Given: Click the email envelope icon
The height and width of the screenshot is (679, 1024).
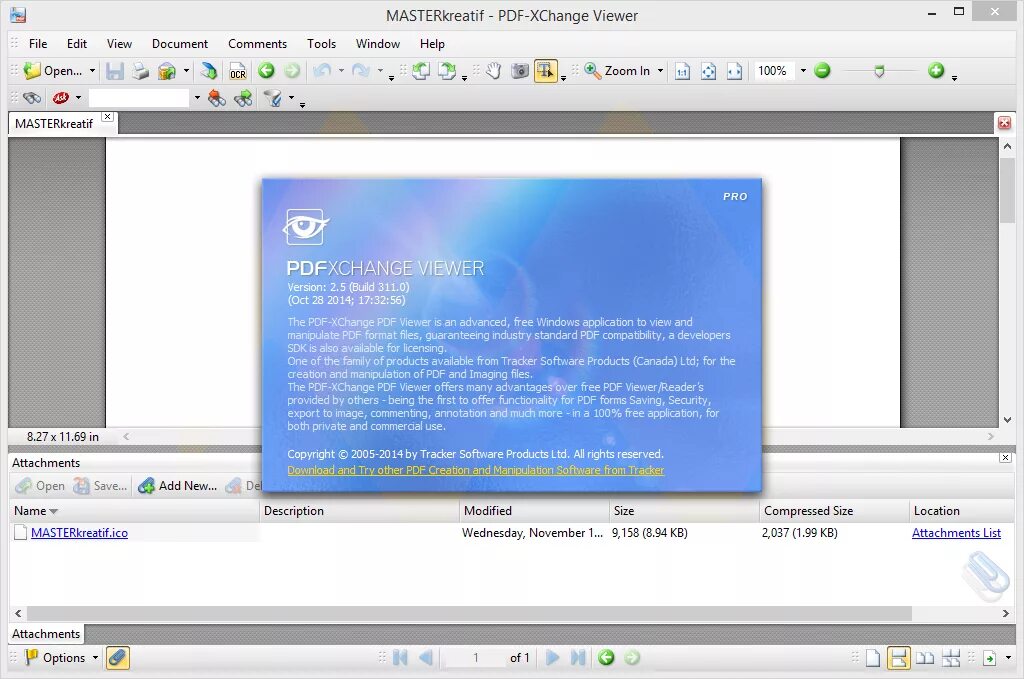Looking at the screenshot, I should 167,71.
